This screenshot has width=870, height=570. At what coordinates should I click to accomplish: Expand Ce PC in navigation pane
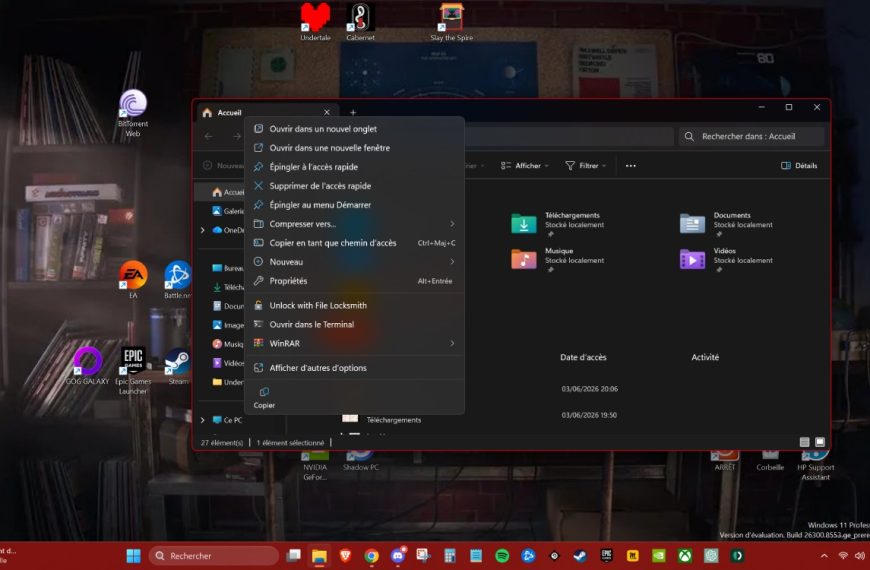coord(203,420)
